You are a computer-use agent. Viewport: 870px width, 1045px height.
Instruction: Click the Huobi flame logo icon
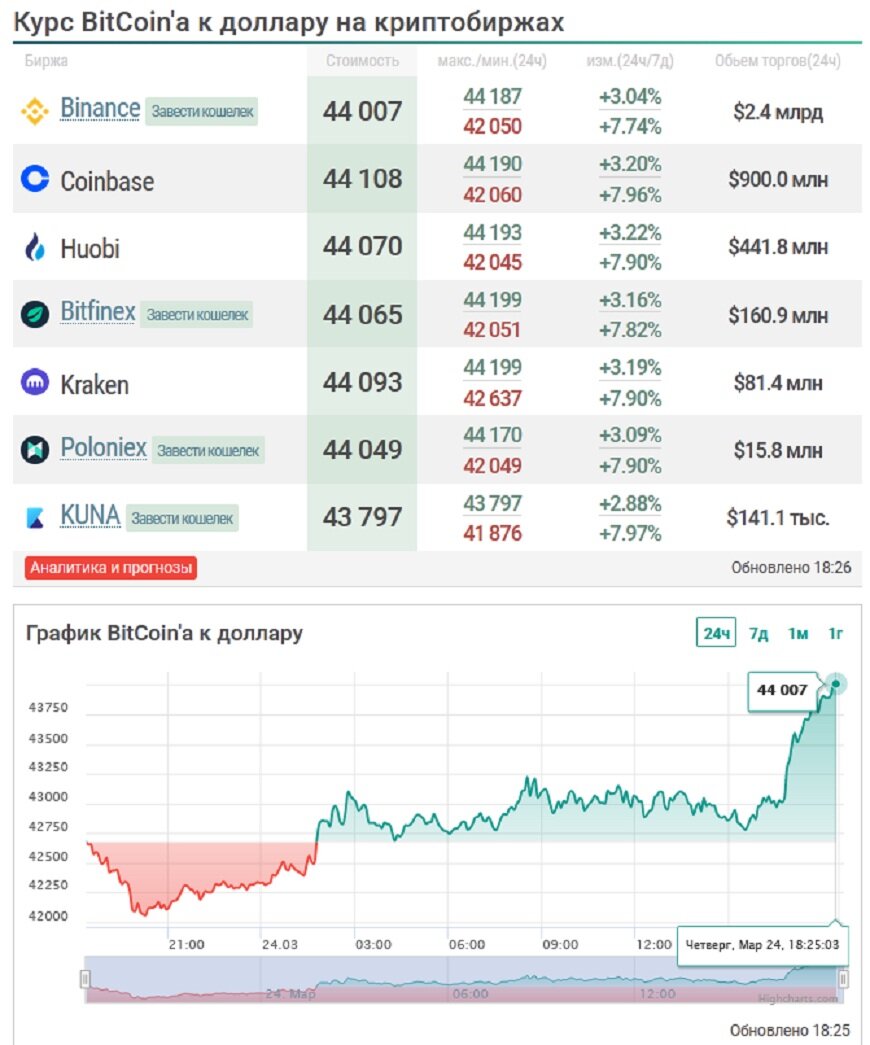click(x=35, y=247)
